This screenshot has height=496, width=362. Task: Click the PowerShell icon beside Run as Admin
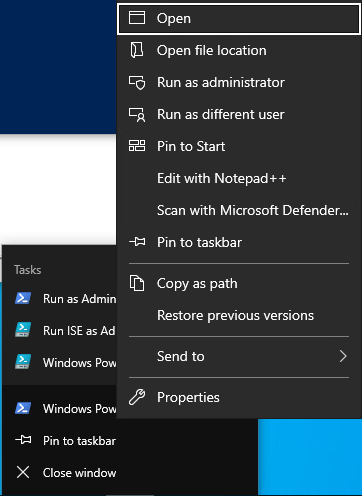[x=23, y=298]
